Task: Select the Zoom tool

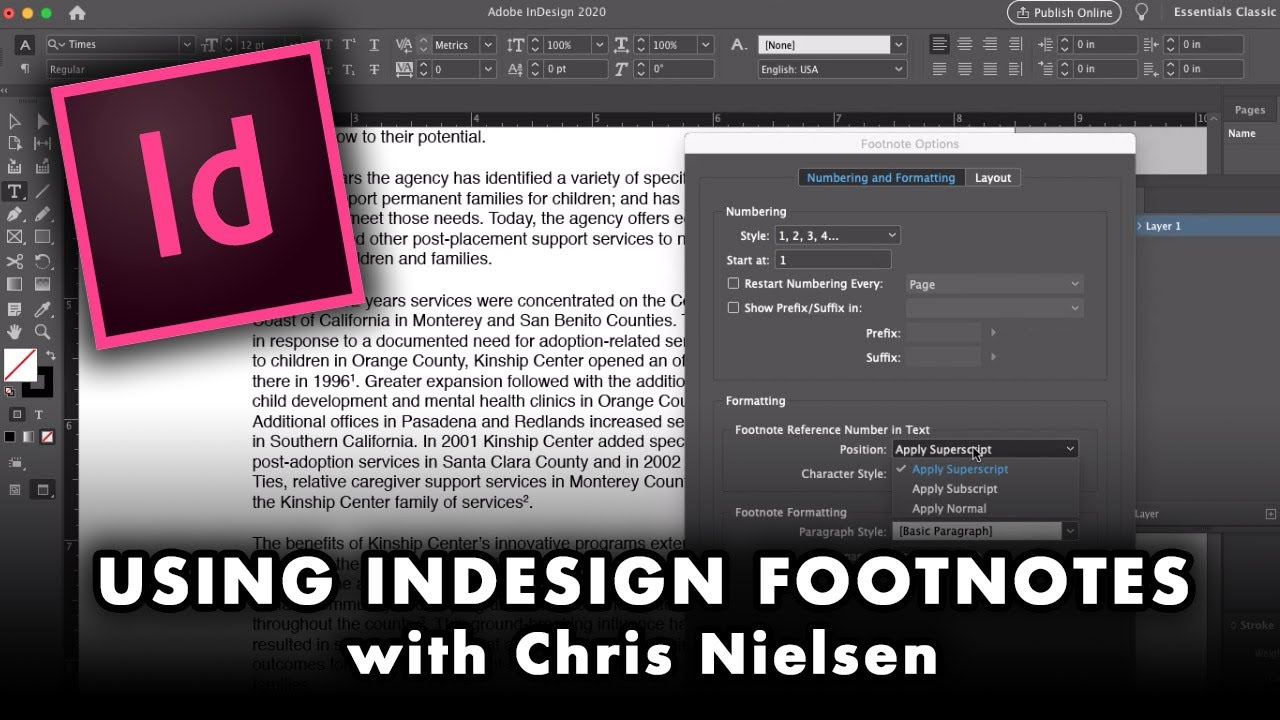Action: [x=43, y=331]
